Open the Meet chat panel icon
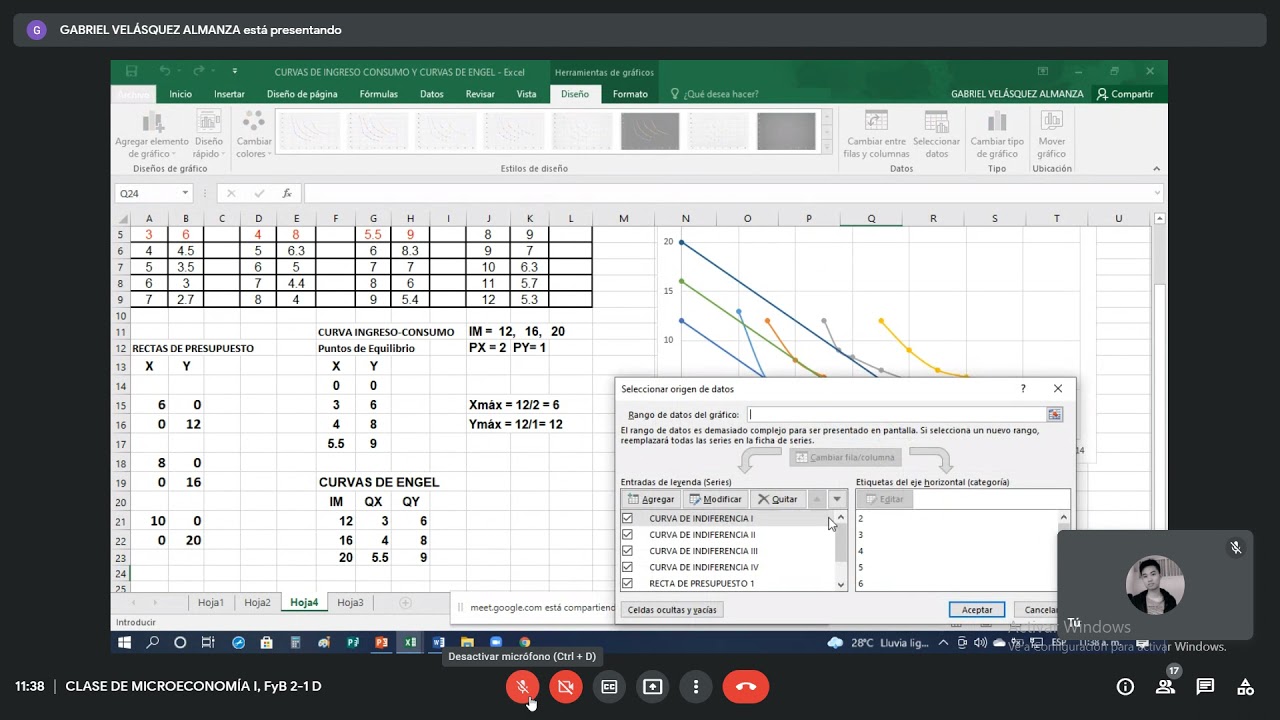This screenshot has height=720, width=1280. coord(1205,686)
